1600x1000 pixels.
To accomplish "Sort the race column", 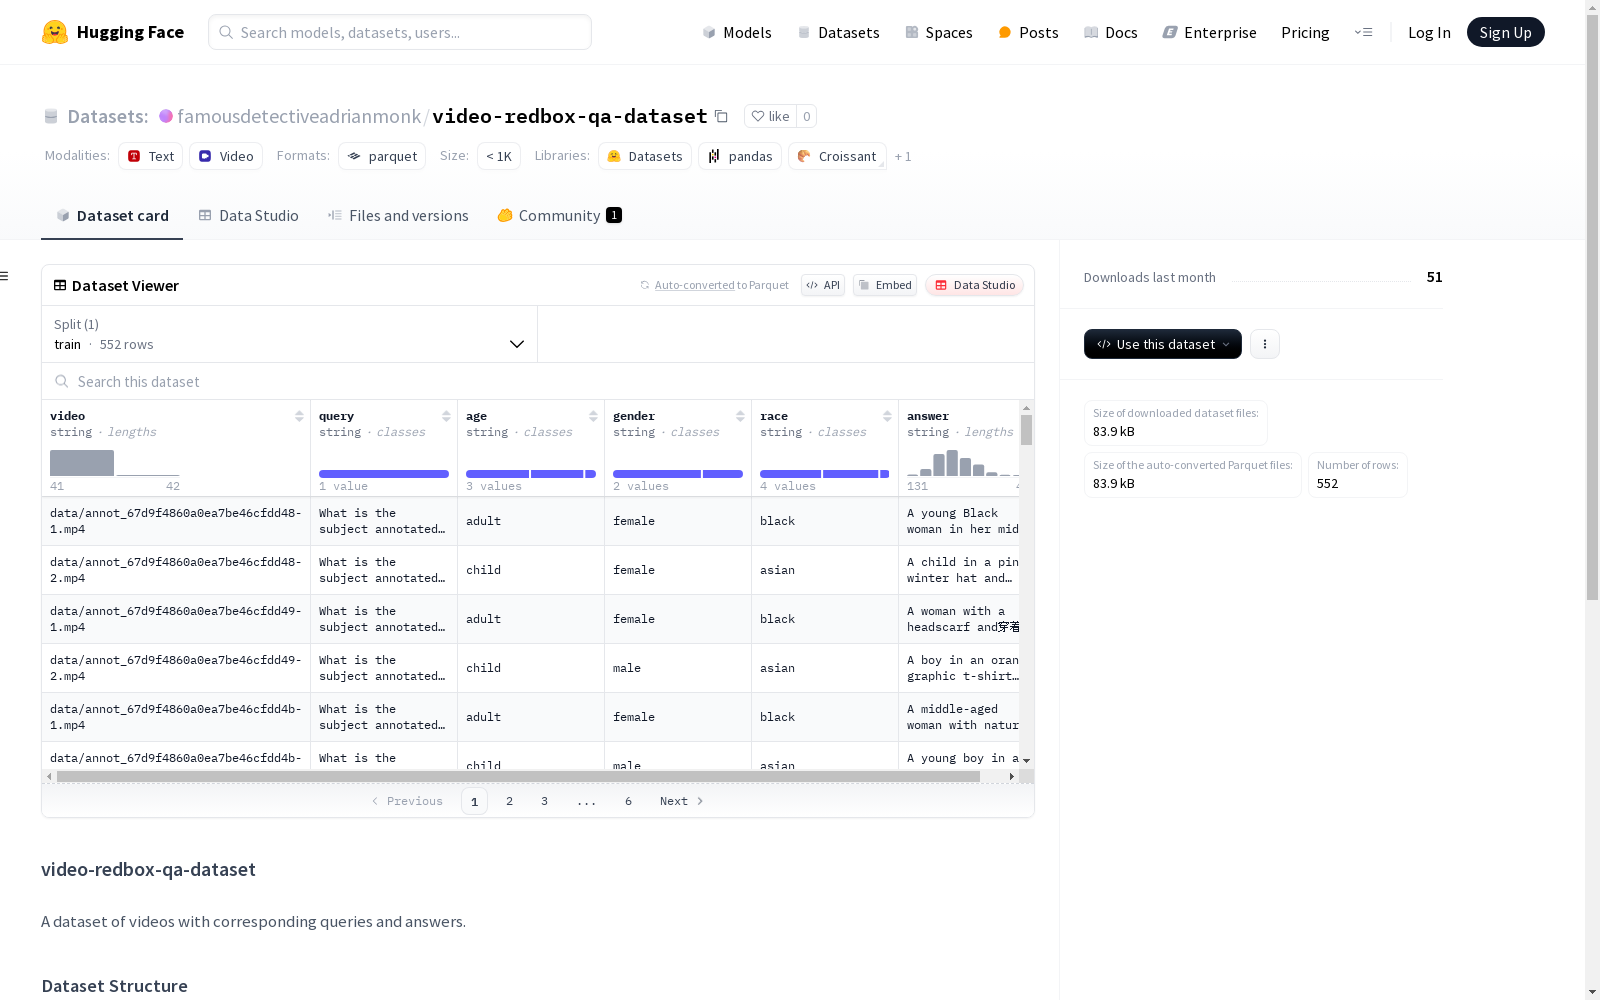I will click(x=887, y=416).
